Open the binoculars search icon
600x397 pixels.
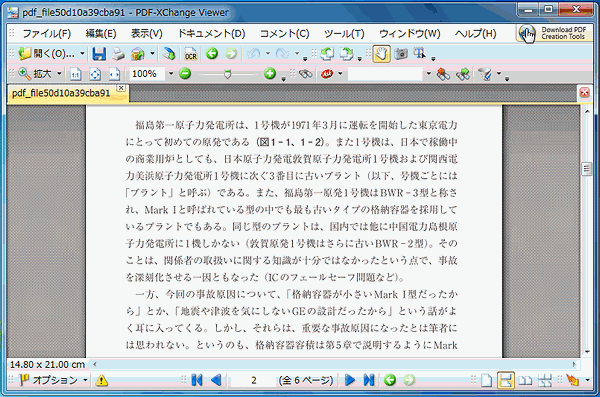[305, 74]
